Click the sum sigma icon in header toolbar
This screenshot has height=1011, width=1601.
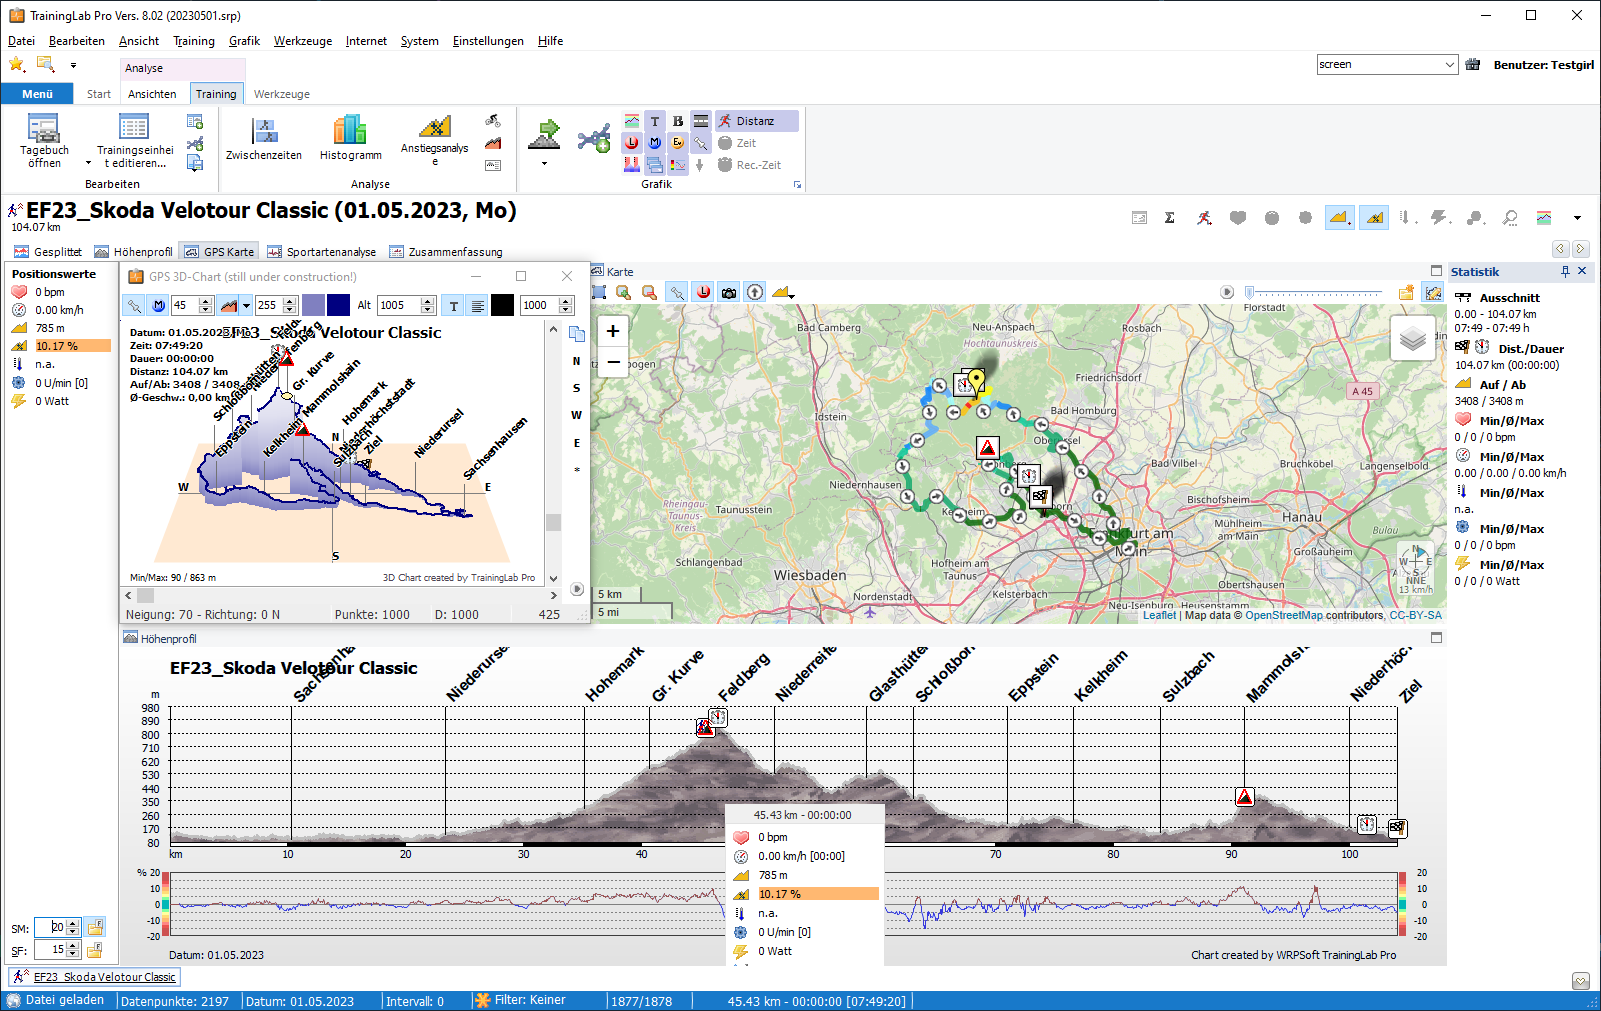(1170, 218)
